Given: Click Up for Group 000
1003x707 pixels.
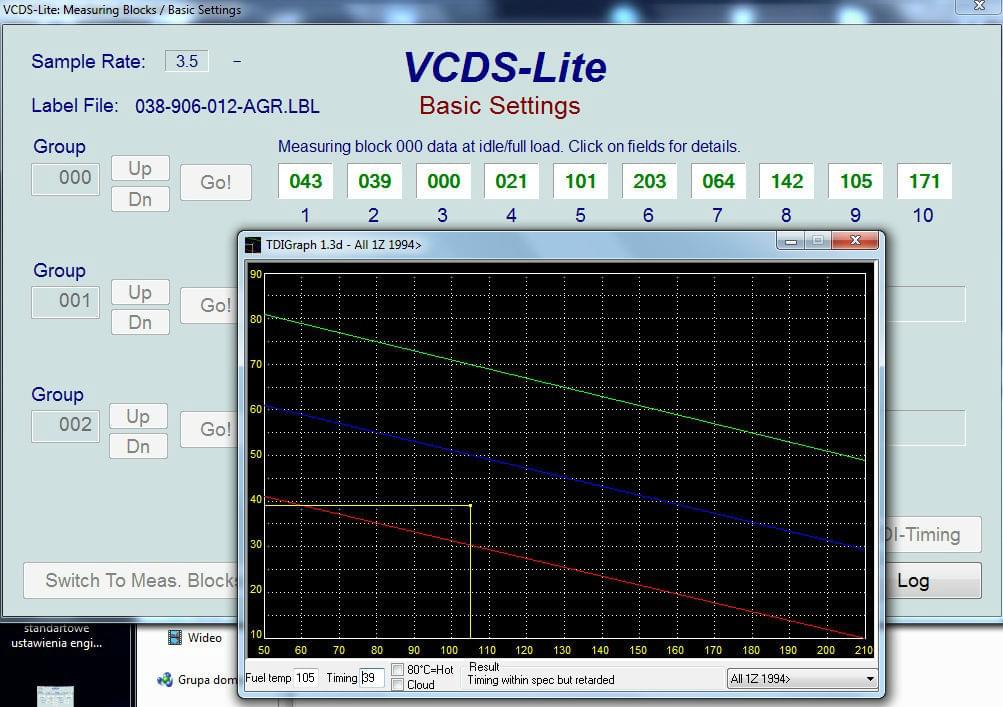Looking at the screenshot, I should point(140,168).
